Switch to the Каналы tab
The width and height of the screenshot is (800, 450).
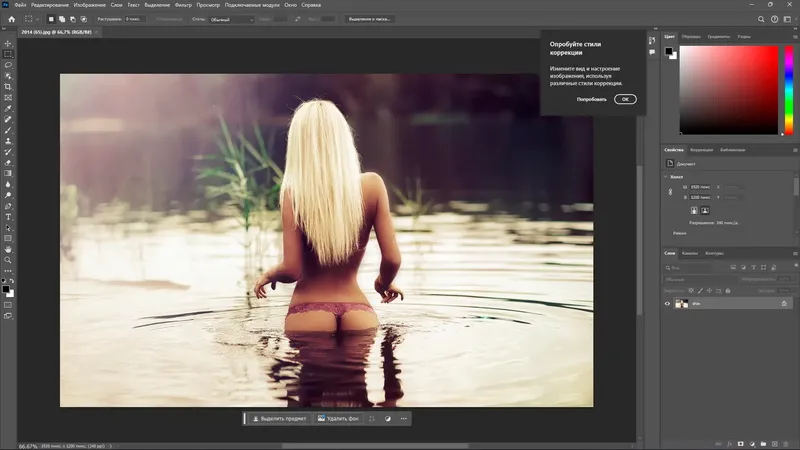tap(690, 253)
